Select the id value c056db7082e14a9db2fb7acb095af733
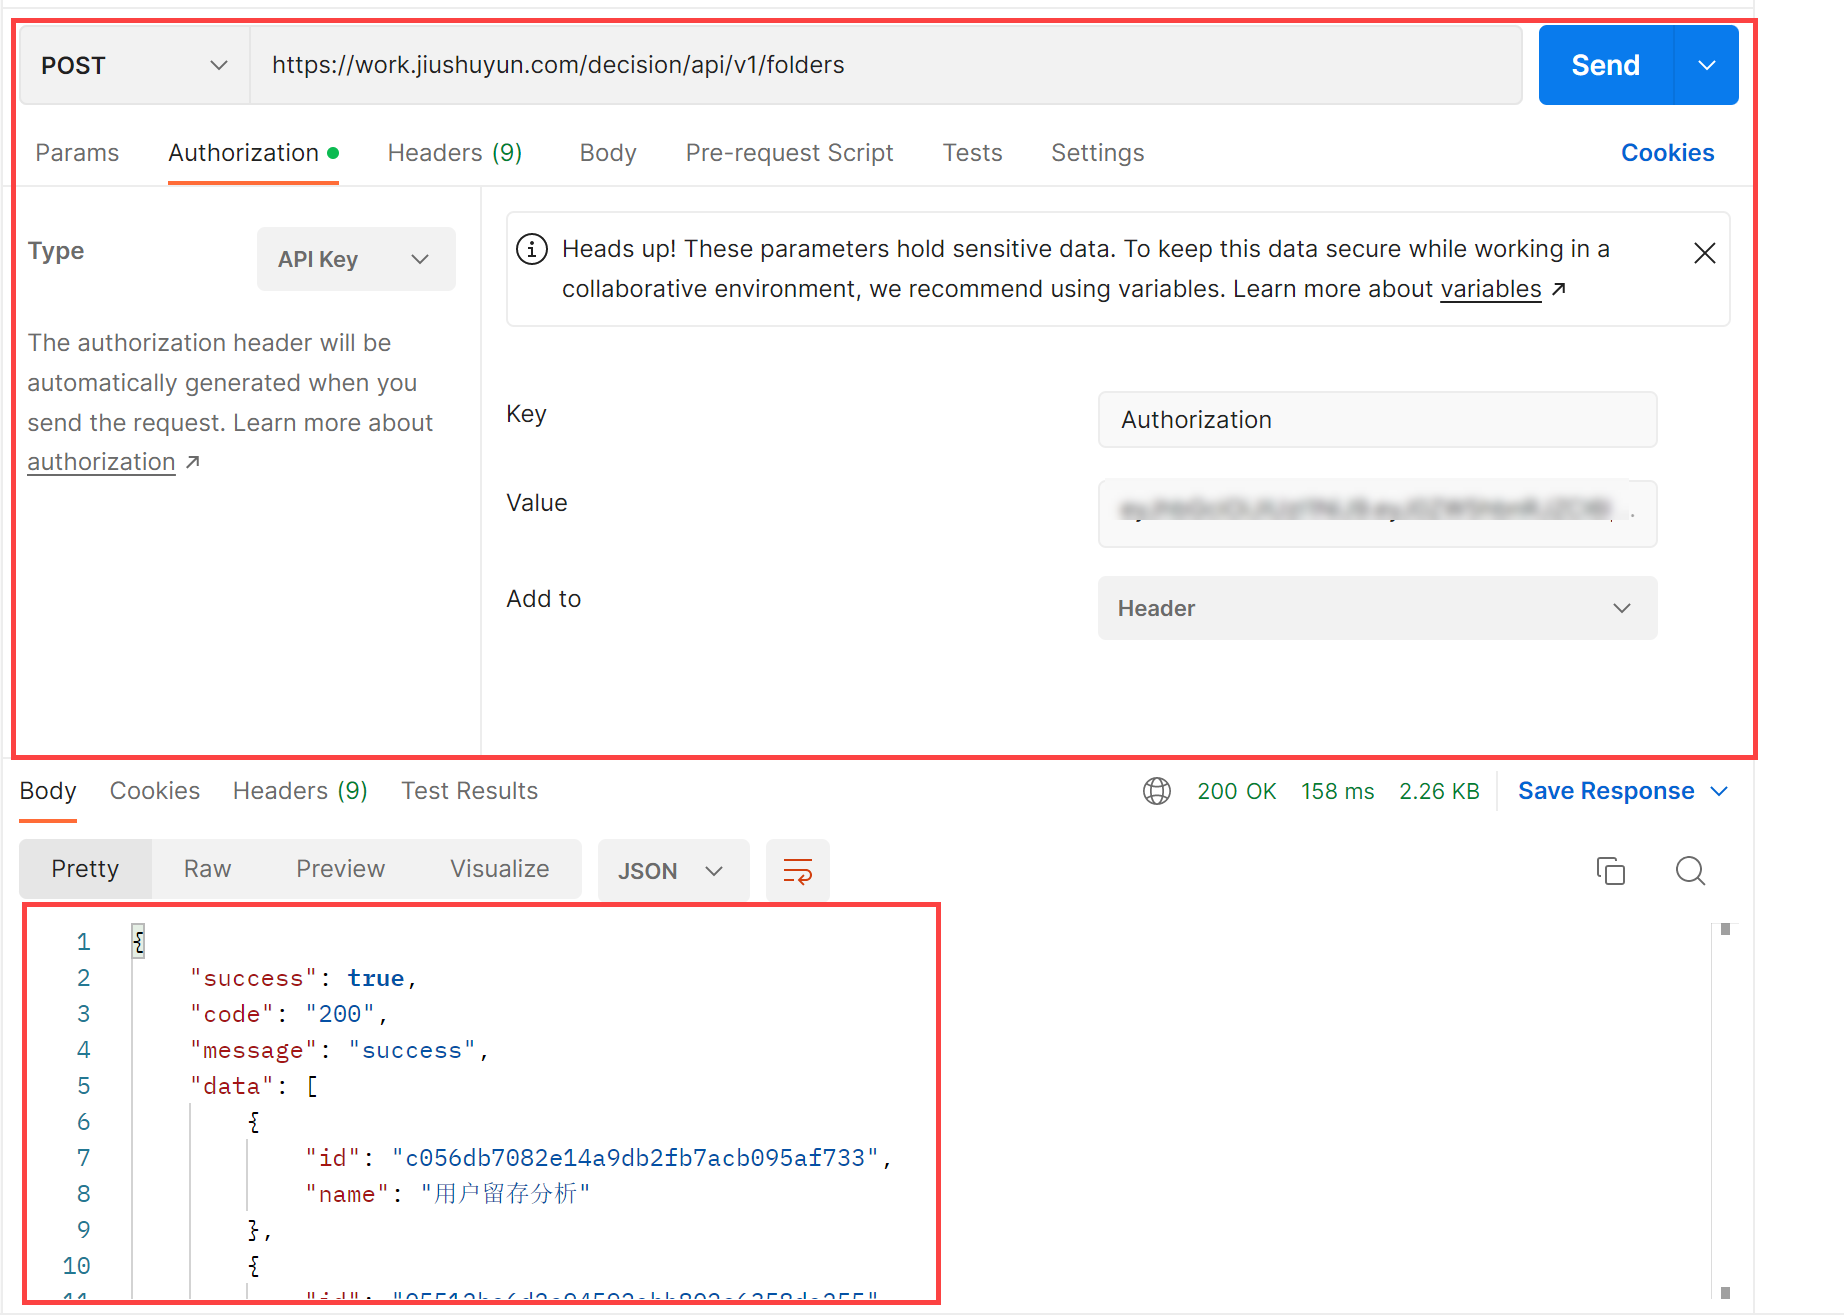Screen dimensions: 1844x1315 635,1158
